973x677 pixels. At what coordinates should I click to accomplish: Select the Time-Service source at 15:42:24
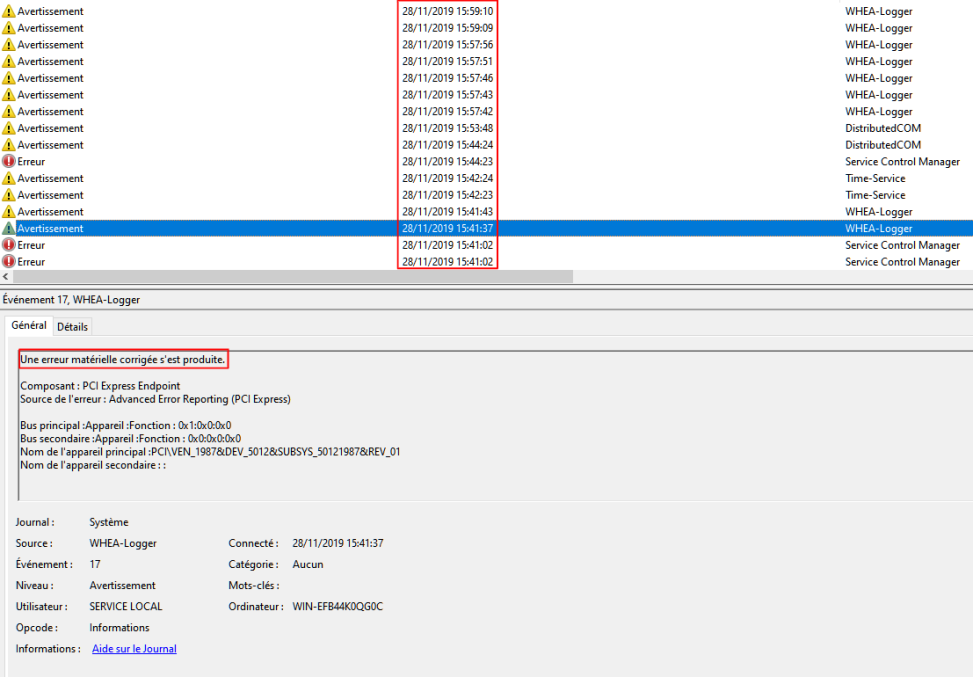point(875,179)
